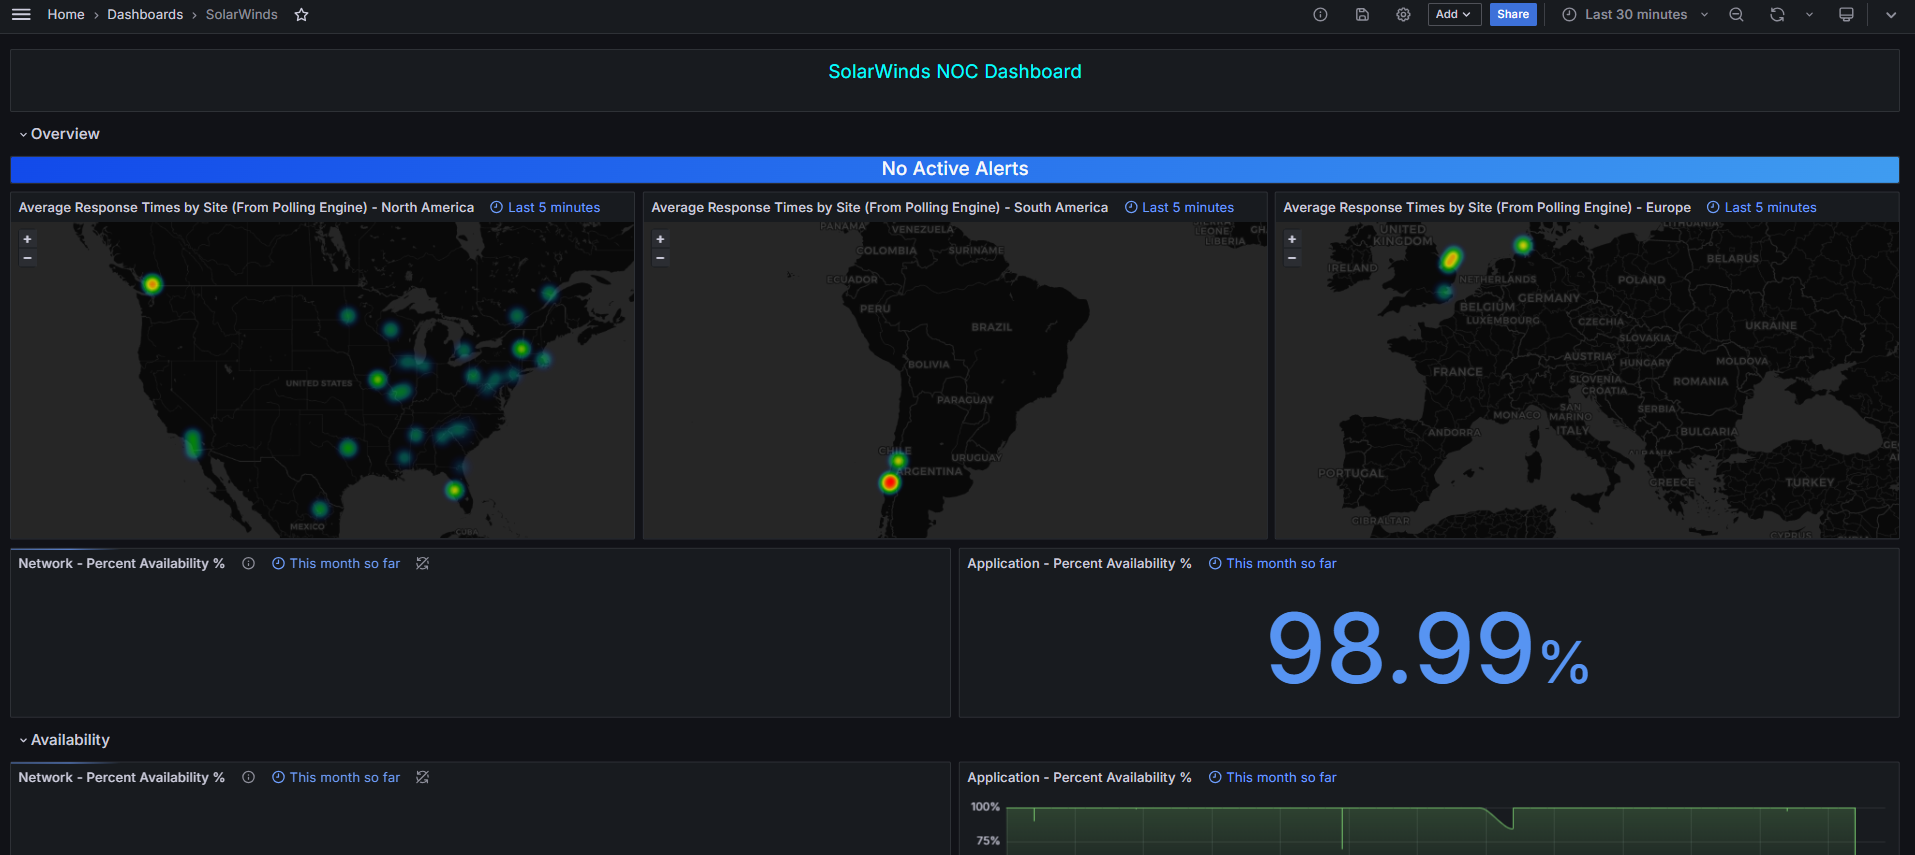Image resolution: width=1915 pixels, height=855 pixels.
Task: Open the dashboard insights info icon in the top bar
Action: pos(1320,15)
